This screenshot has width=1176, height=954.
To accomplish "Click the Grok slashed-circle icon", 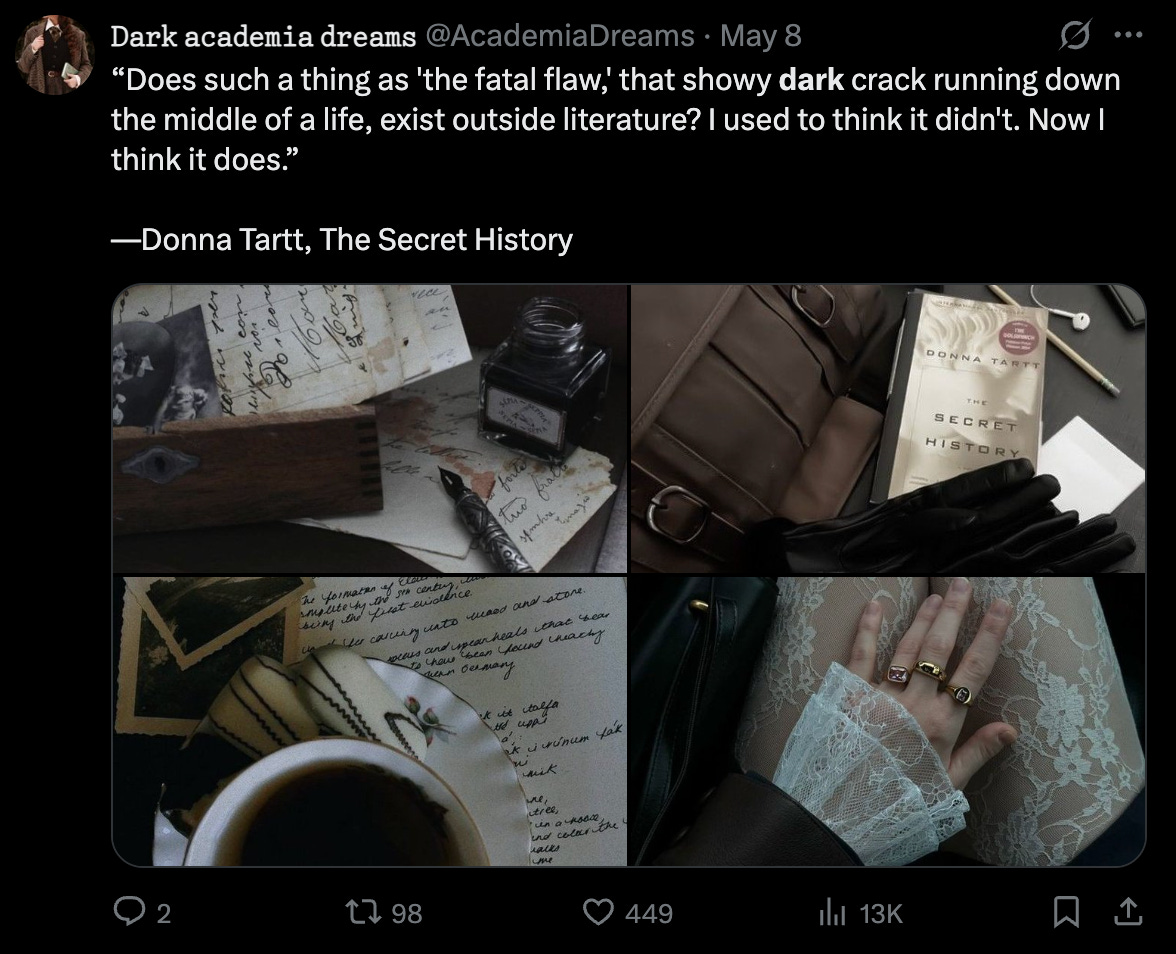I will click(x=1074, y=35).
